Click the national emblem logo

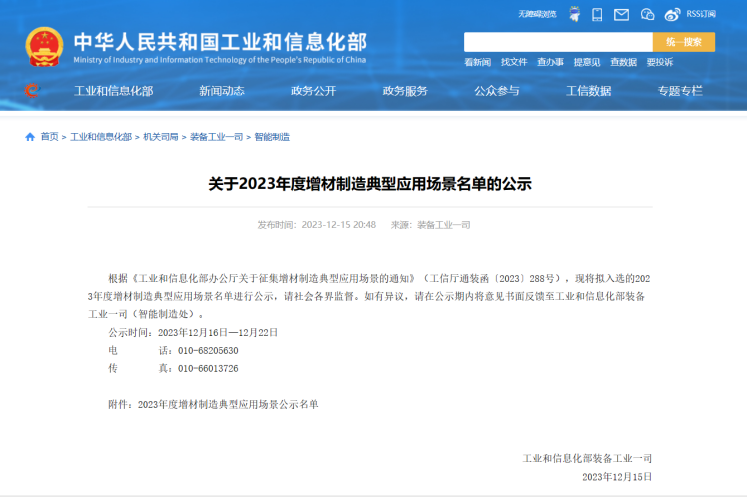coord(44,45)
